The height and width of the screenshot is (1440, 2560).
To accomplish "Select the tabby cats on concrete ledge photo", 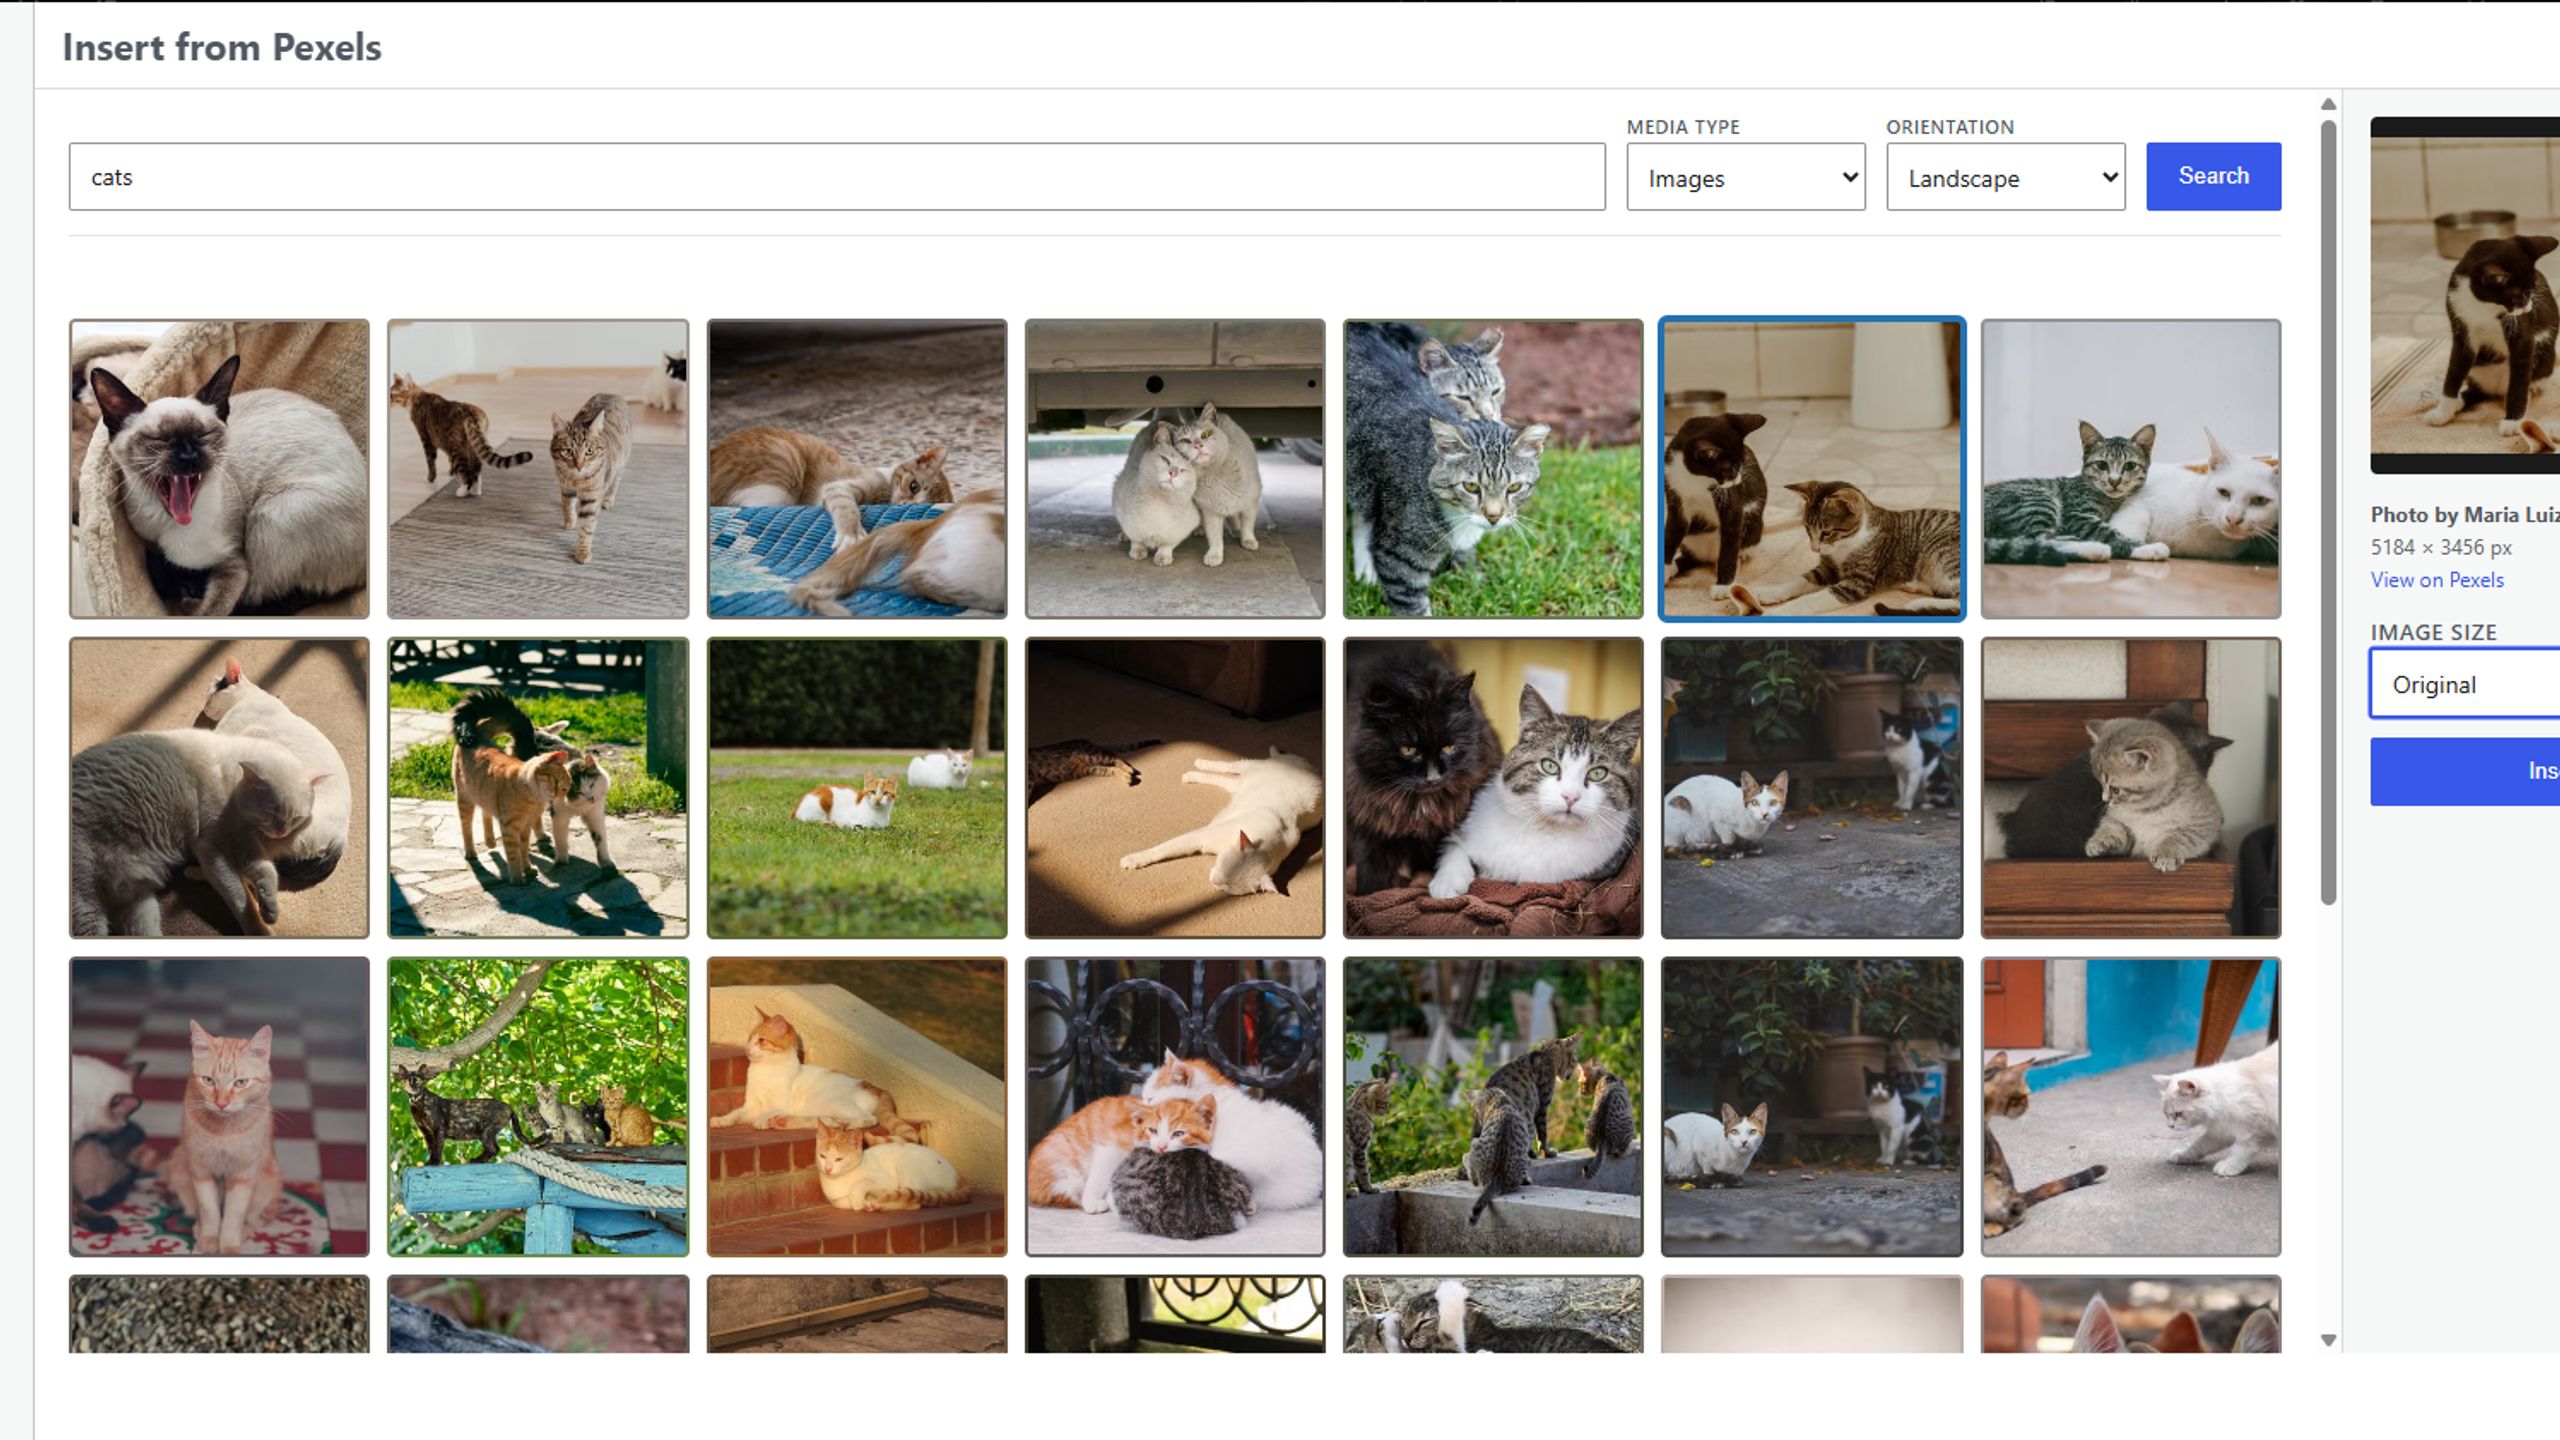I will (x=1493, y=1107).
